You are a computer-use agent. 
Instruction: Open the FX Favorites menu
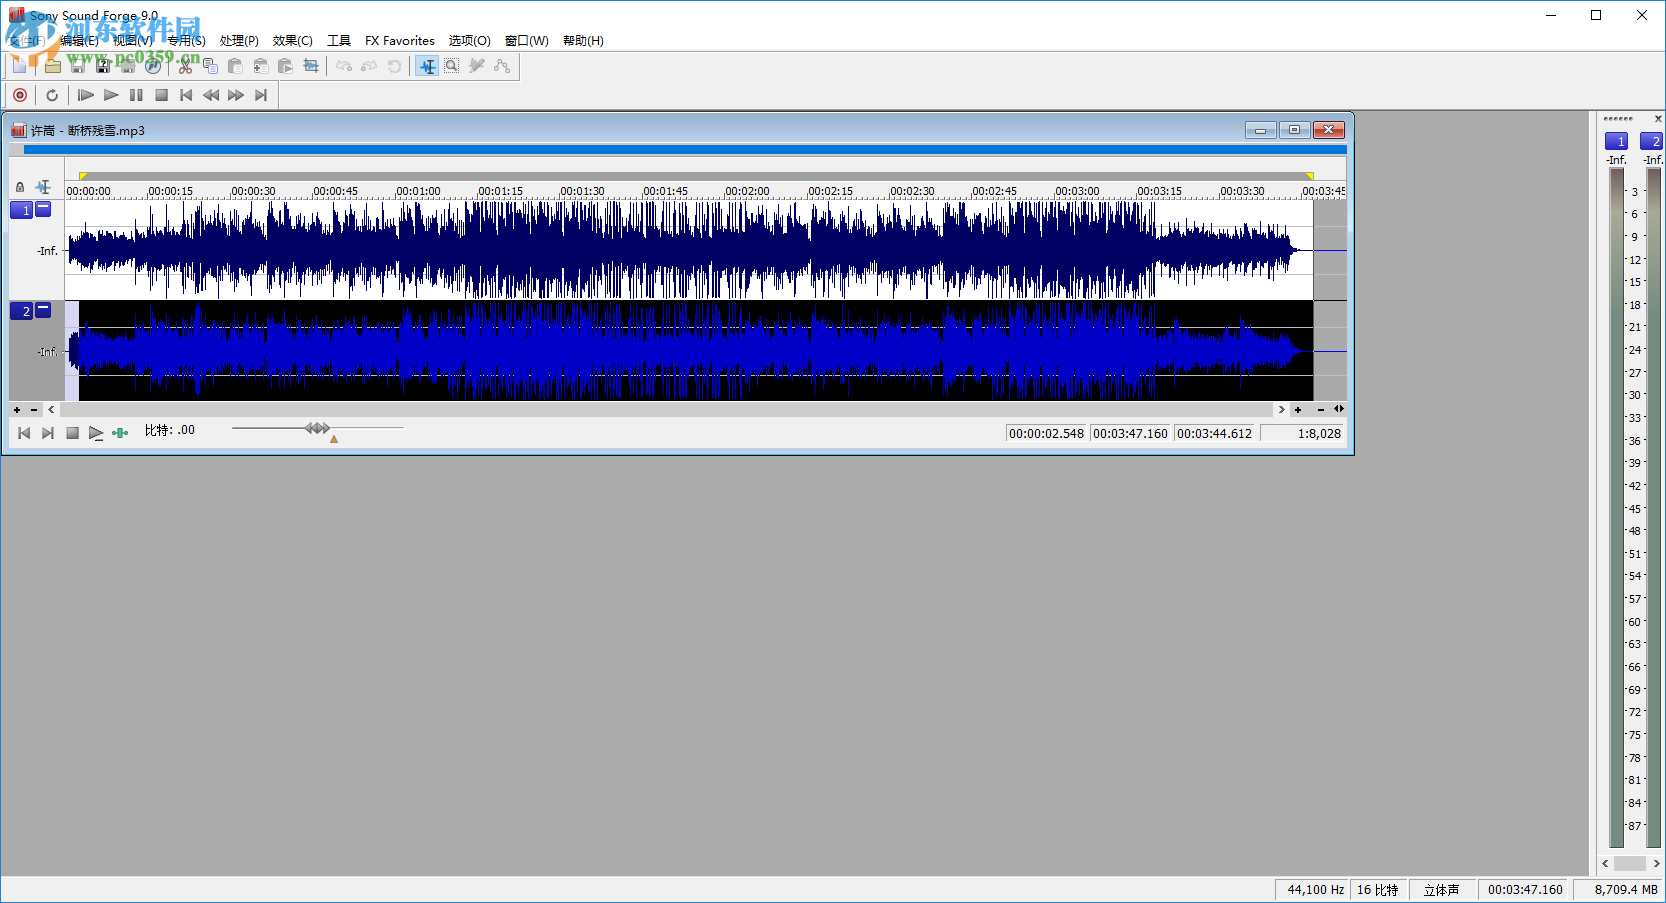click(399, 41)
